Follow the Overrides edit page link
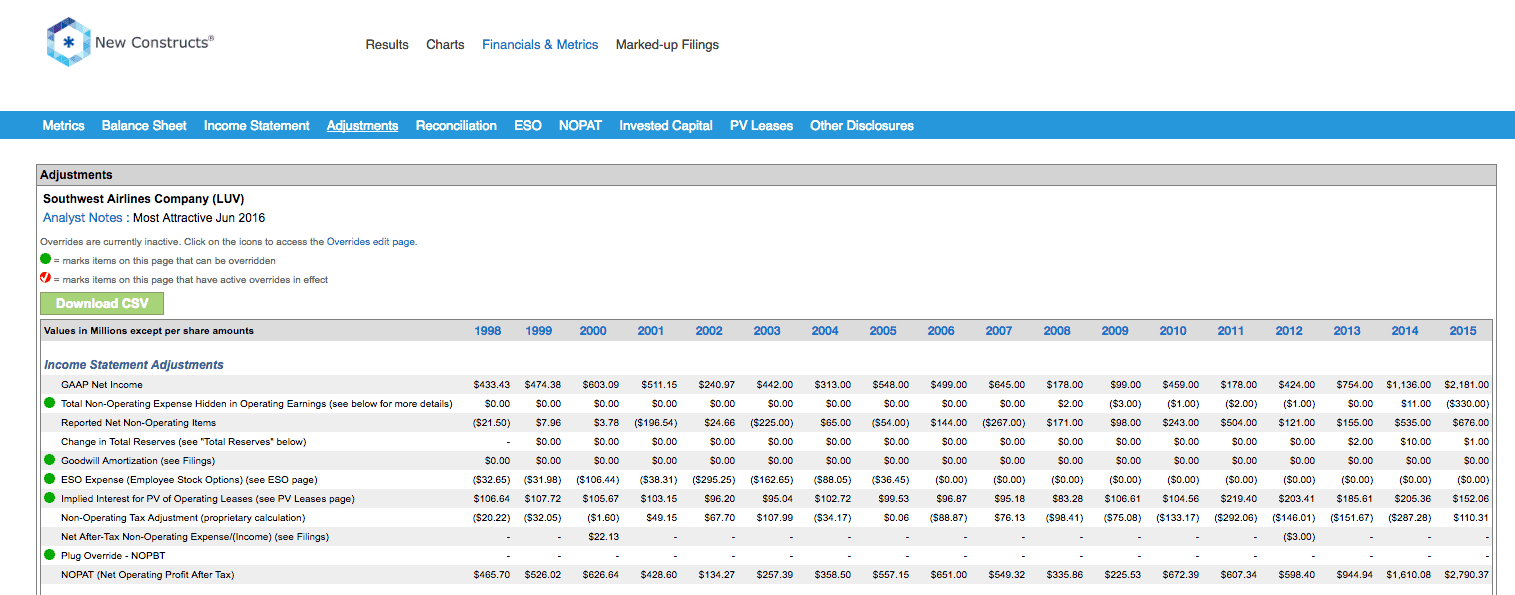The height and width of the screenshot is (595, 1515). (x=371, y=241)
